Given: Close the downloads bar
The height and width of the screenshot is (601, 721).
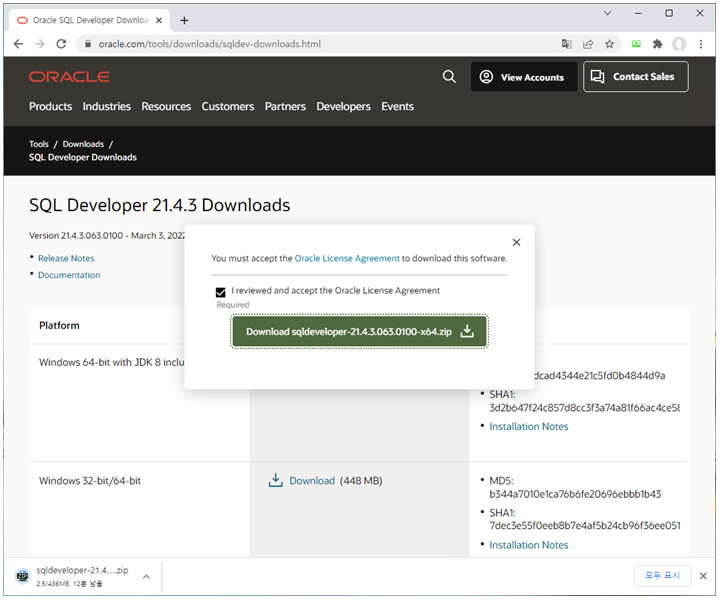Looking at the screenshot, I should pos(703,576).
